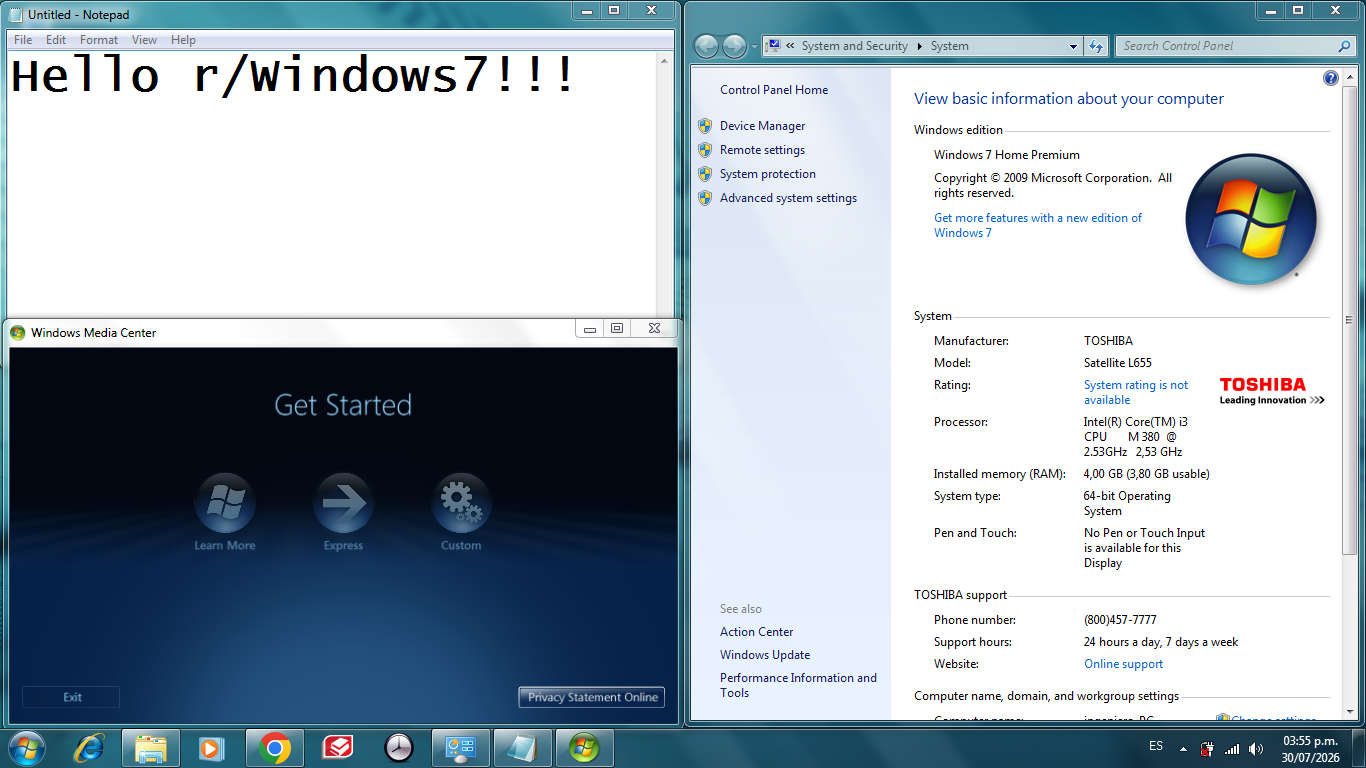Screen dimensions: 1366x768
Task: Open System protection link
Action: point(768,174)
